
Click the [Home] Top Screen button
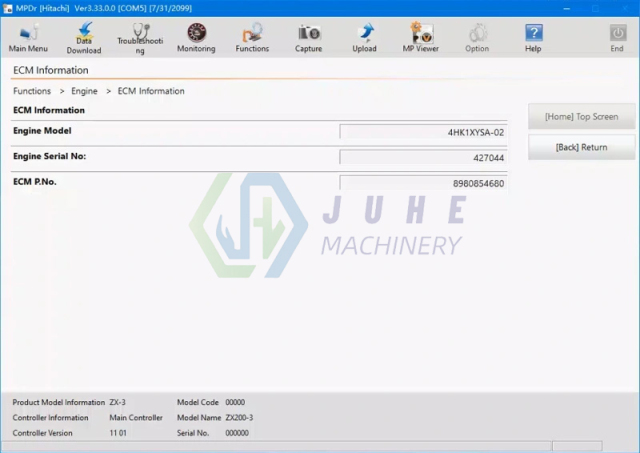[581, 117]
